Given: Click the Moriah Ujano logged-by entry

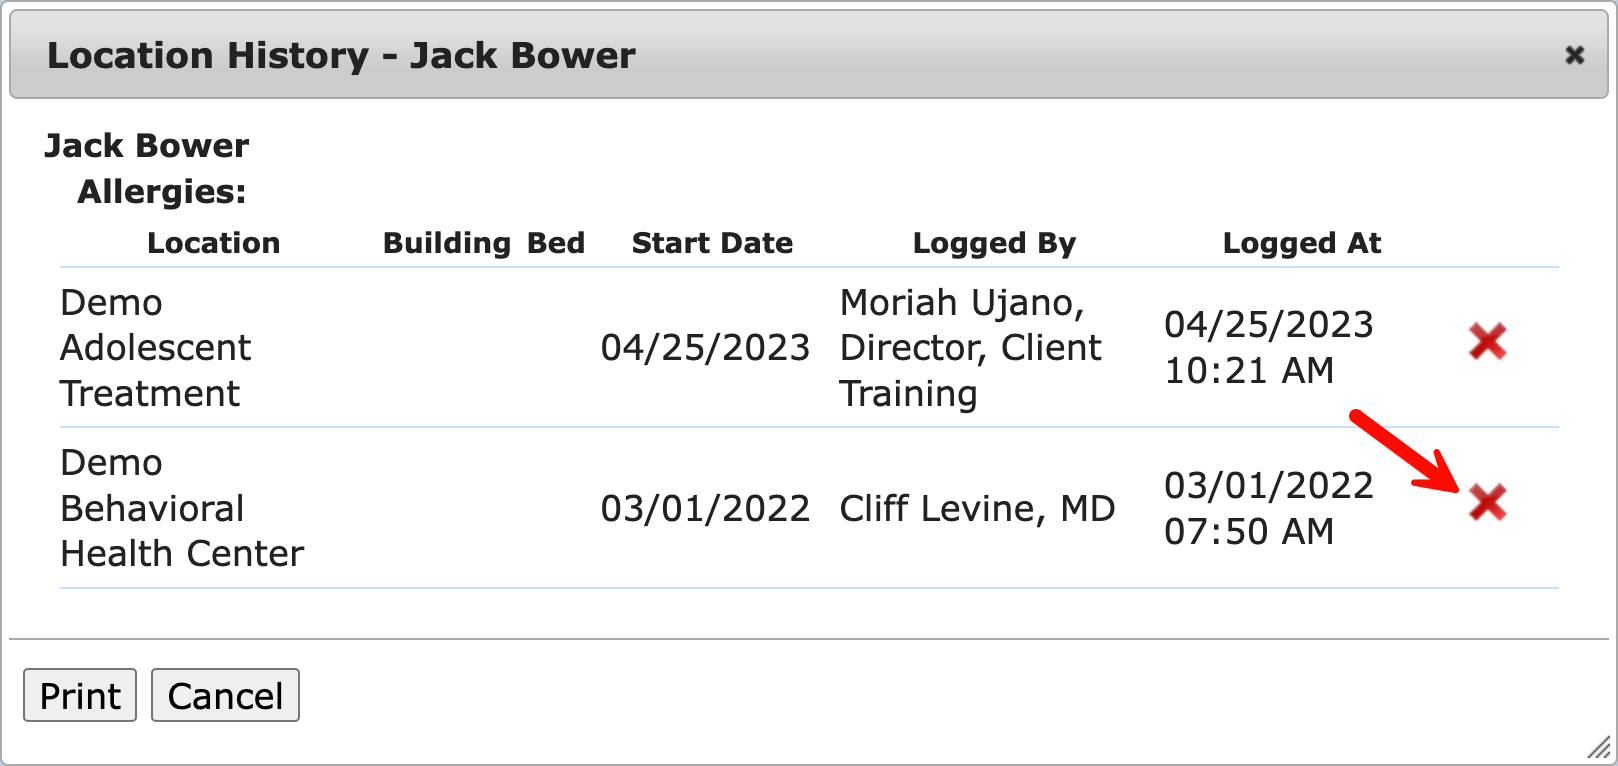Looking at the screenshot, I should [970, 348].
